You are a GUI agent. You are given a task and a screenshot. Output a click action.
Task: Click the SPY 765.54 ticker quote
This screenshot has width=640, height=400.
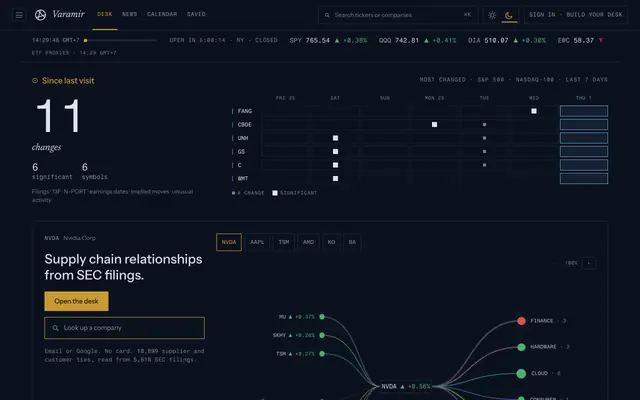click(328, 40)
